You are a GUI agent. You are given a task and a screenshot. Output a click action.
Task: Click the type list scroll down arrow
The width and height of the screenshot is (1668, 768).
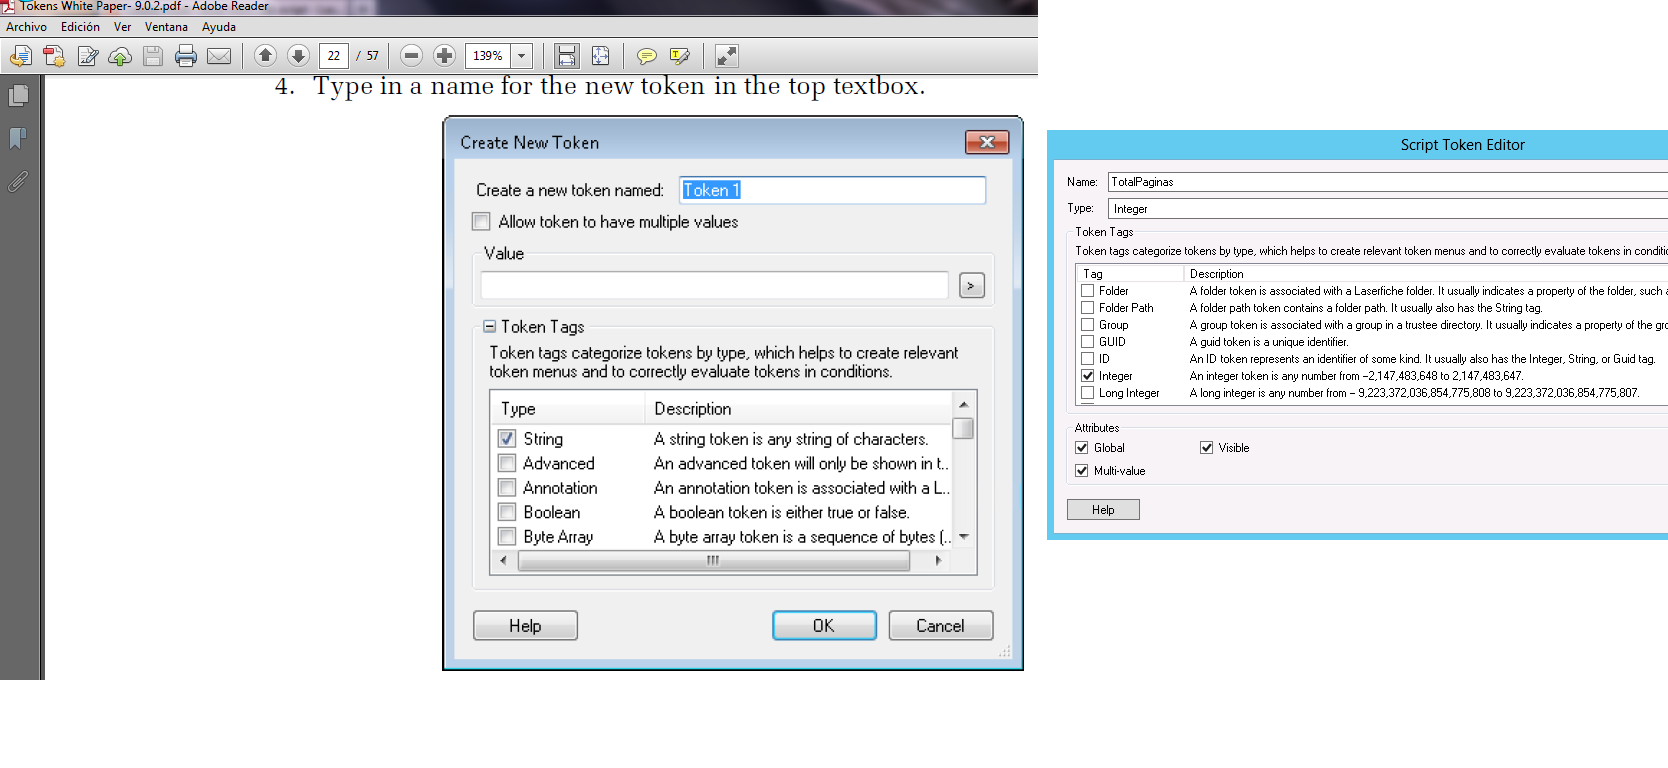(x=964, y=537)
